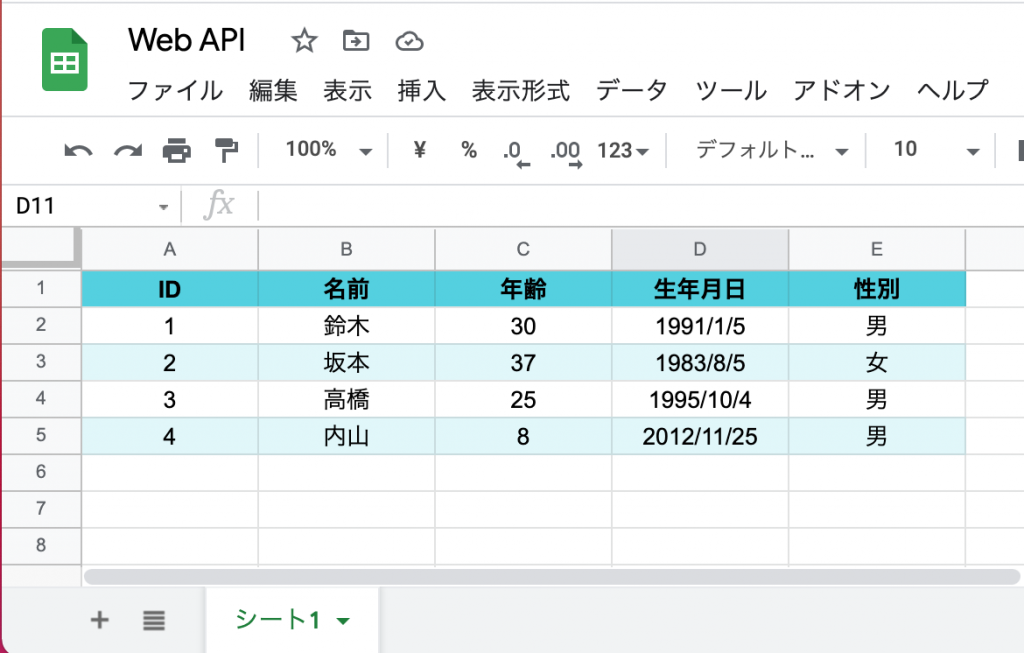The width and height of the screenshot is (1024, 653).
Task: Select row 1 header
Action: coord(41,288)
